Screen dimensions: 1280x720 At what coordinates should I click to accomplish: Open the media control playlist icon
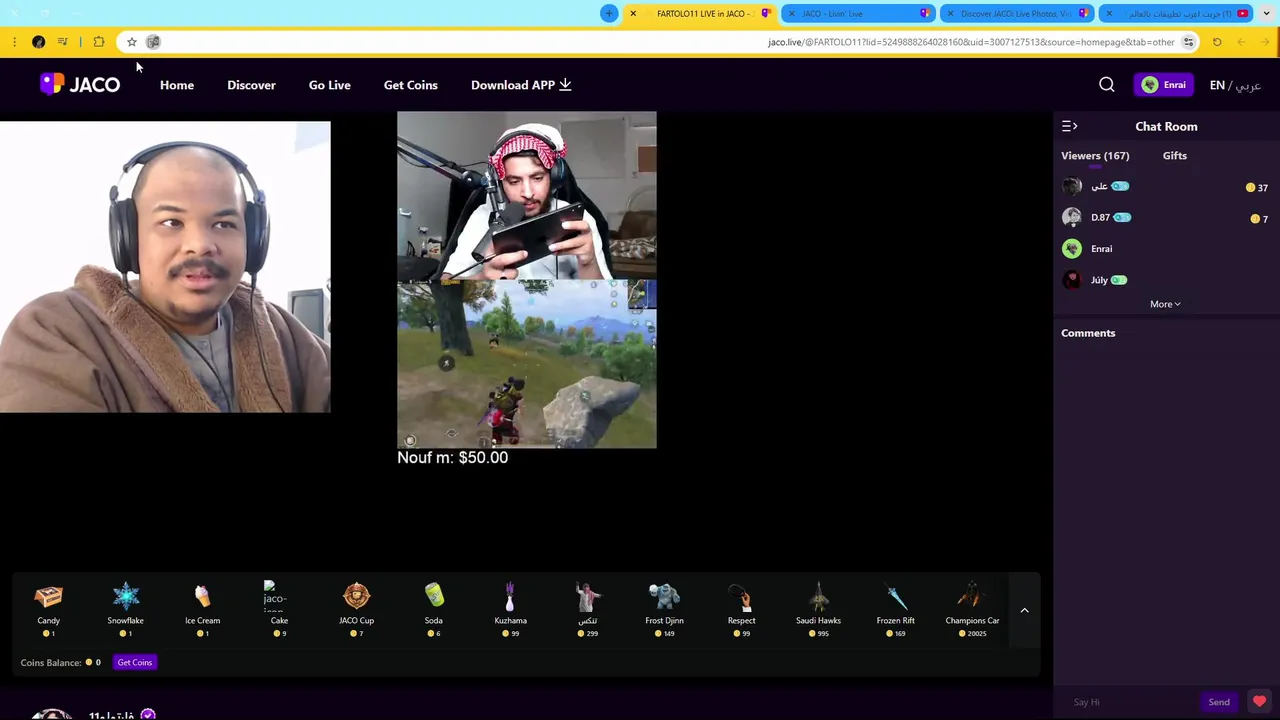click(x=62, y=42)
